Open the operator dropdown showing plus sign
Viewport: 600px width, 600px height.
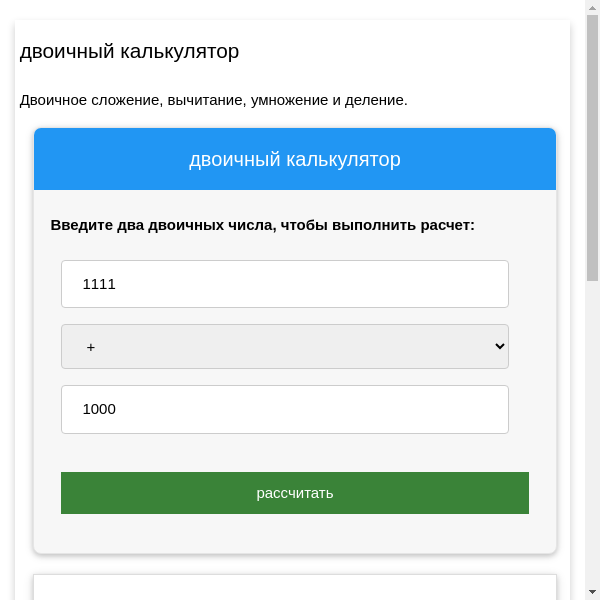click(284, 346)
